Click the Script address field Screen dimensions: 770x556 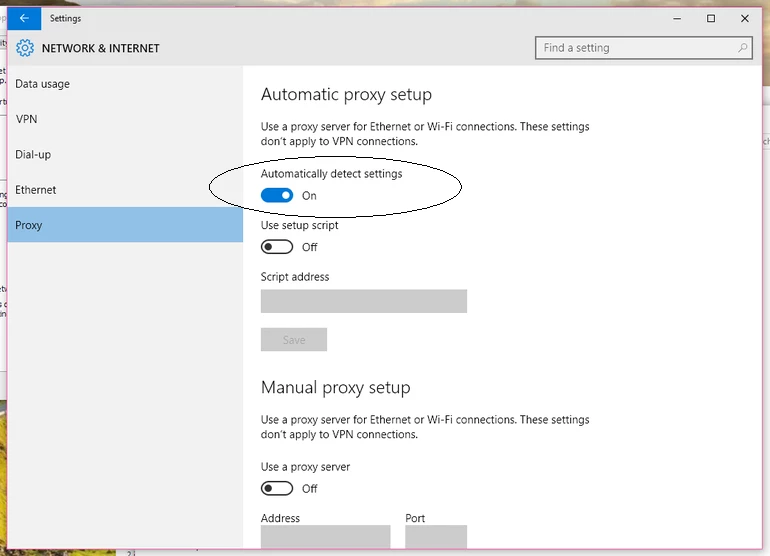click(x=364, y=301)
